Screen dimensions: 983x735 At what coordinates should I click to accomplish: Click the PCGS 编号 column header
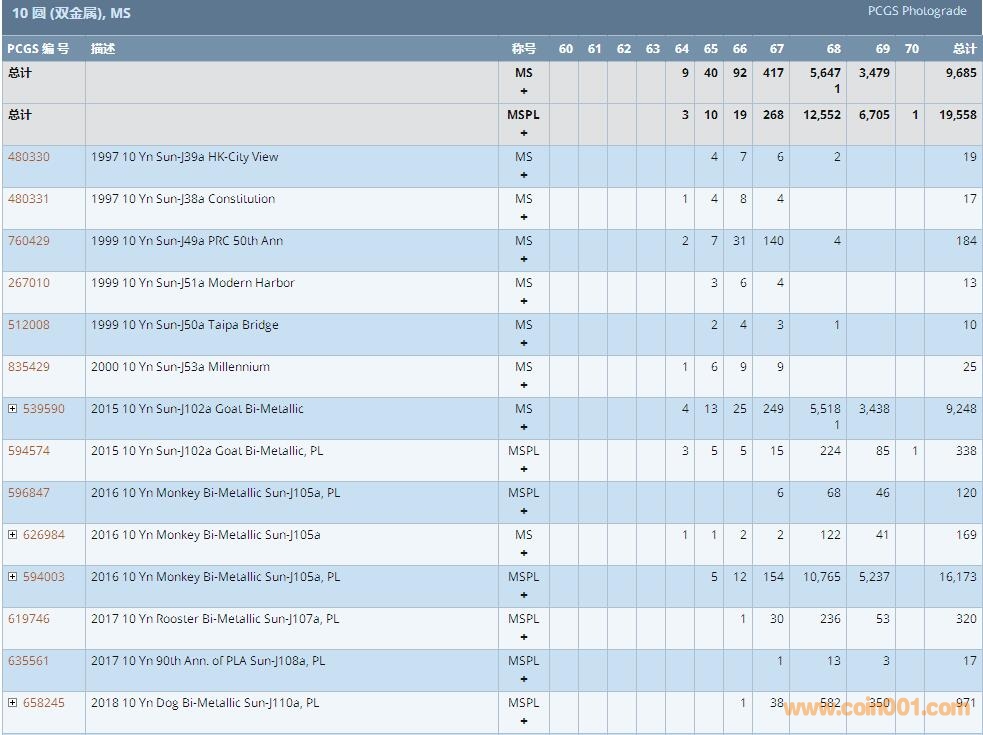[38, 48]
